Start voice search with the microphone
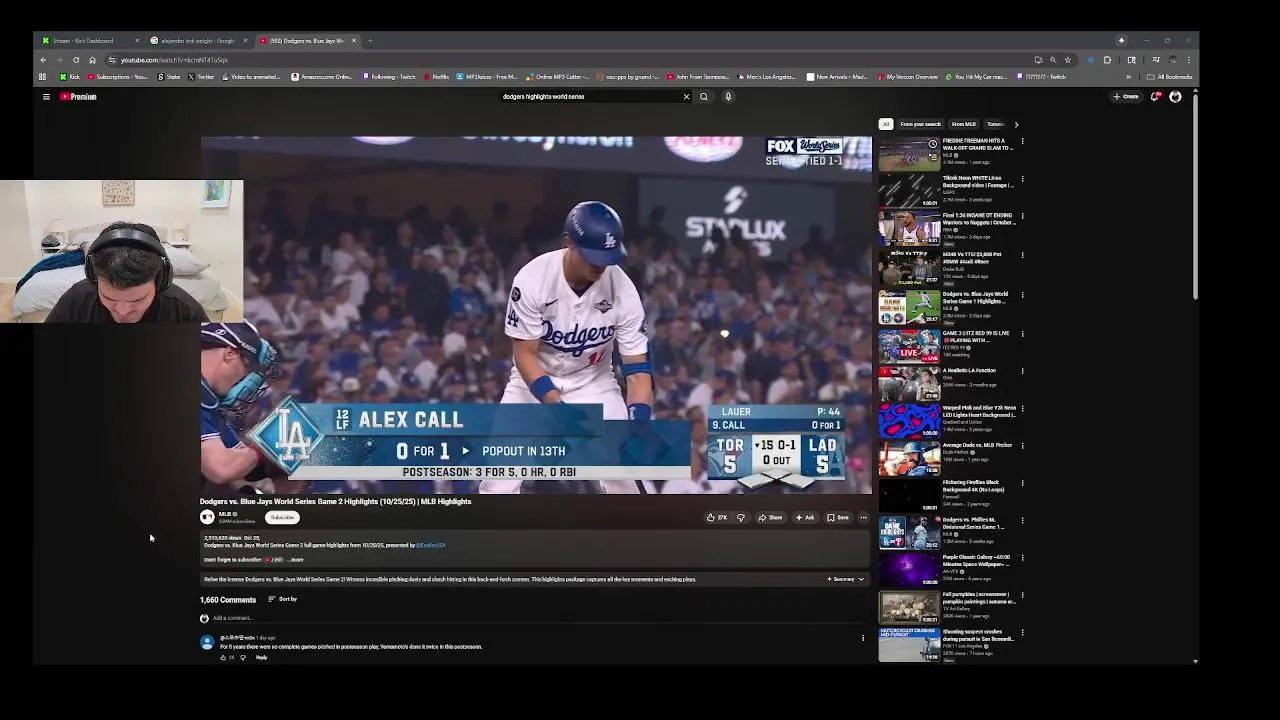 pos(728,97)
